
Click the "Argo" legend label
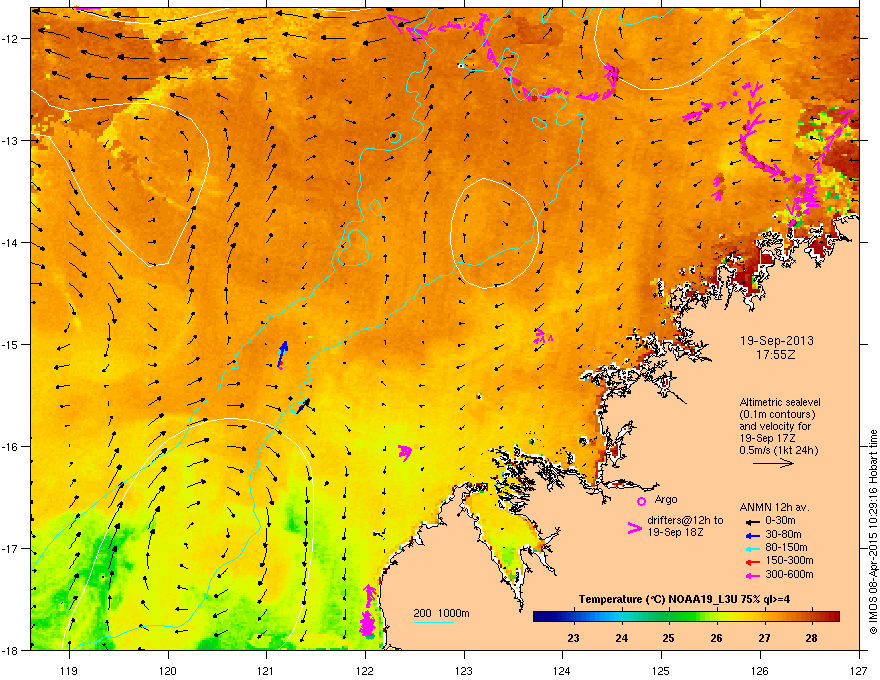click(x=666, y=499)
